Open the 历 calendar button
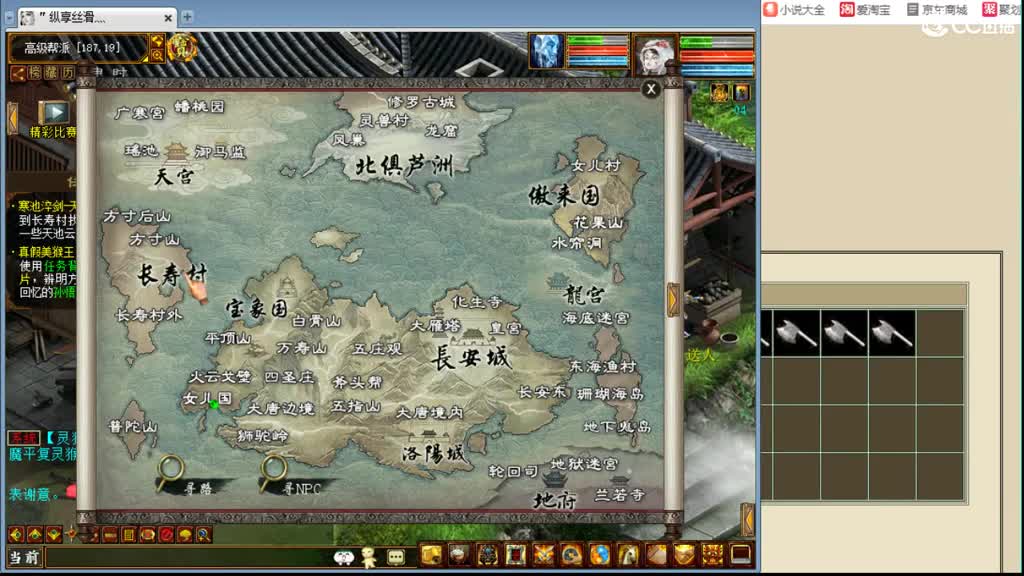1024x576 pixels. click(68, 73)
